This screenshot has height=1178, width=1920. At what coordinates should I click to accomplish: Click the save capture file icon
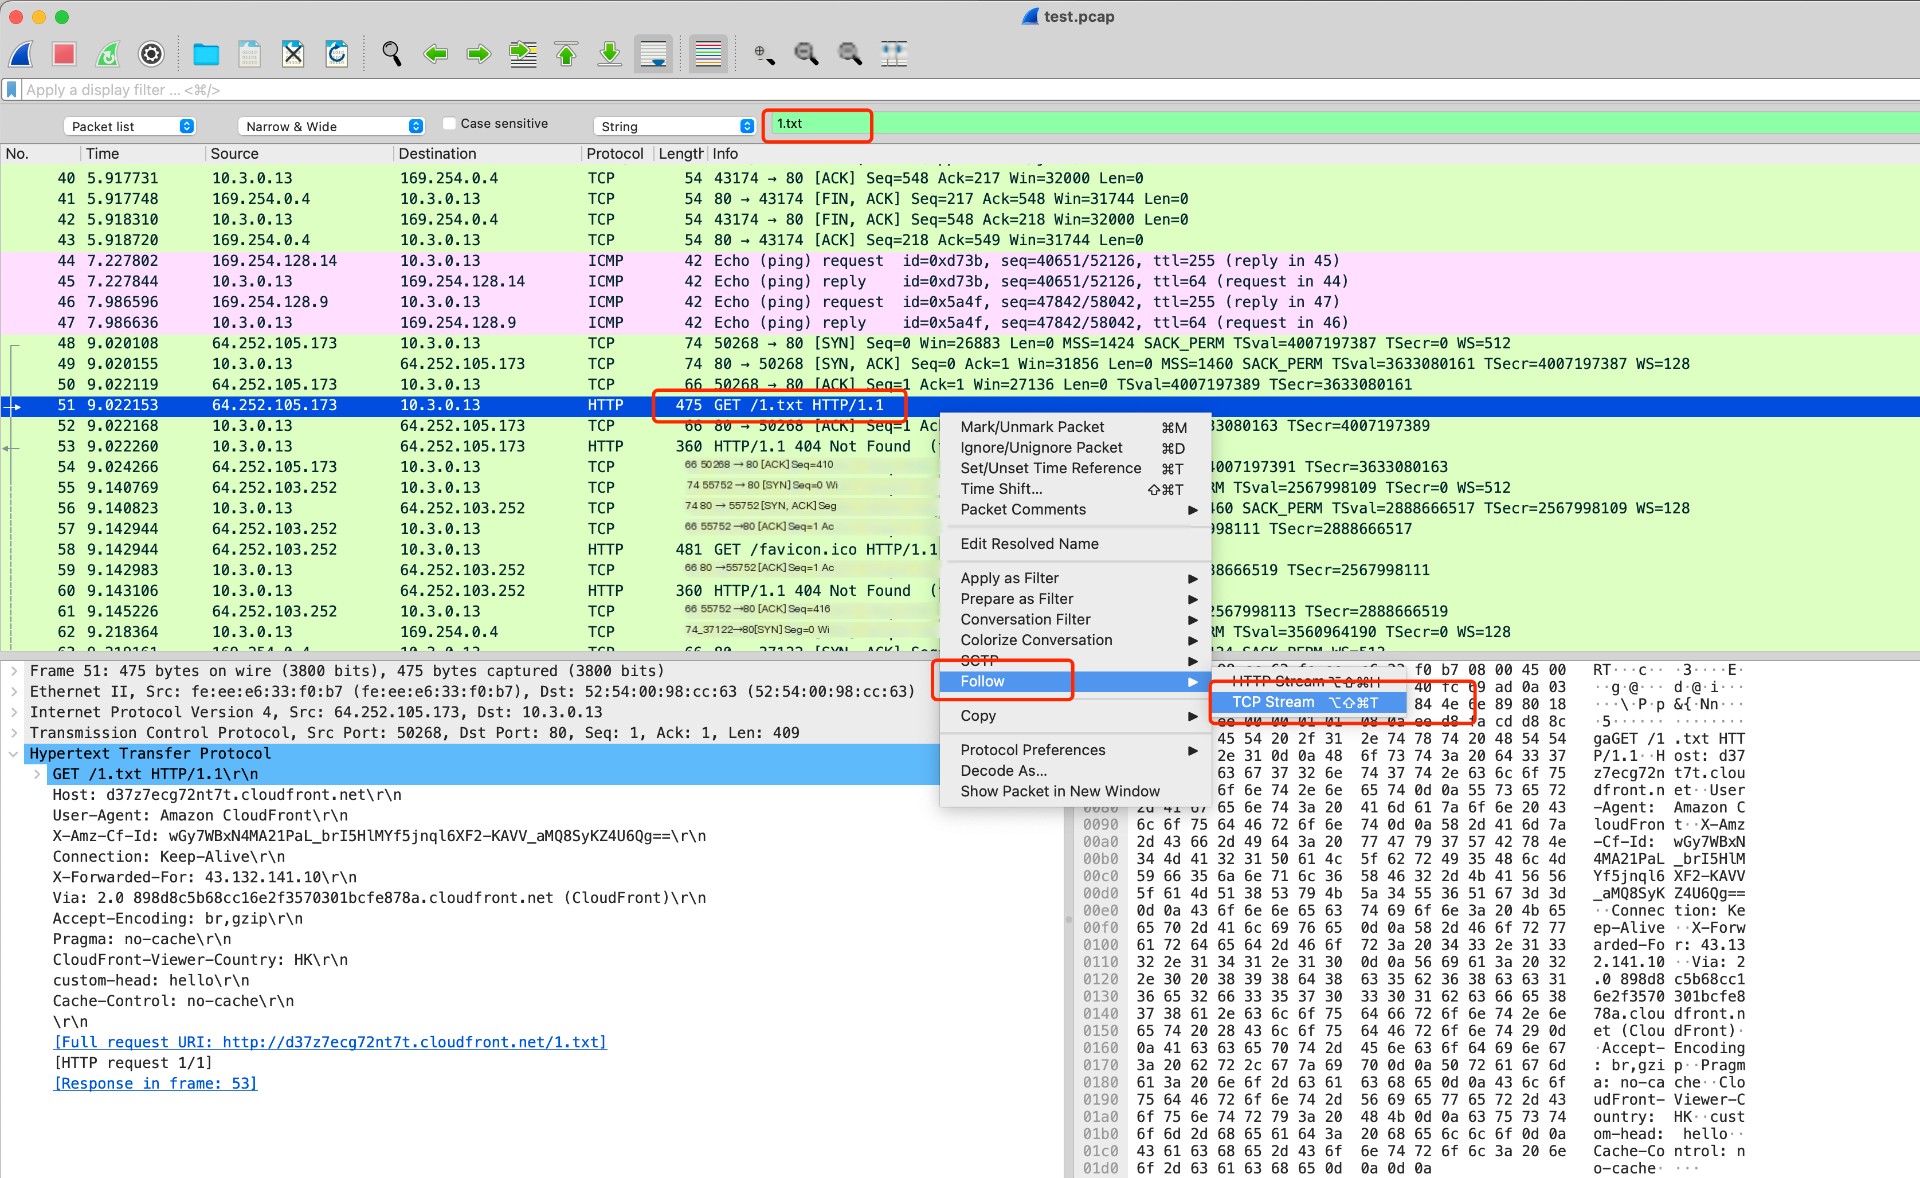pos(249,54)
